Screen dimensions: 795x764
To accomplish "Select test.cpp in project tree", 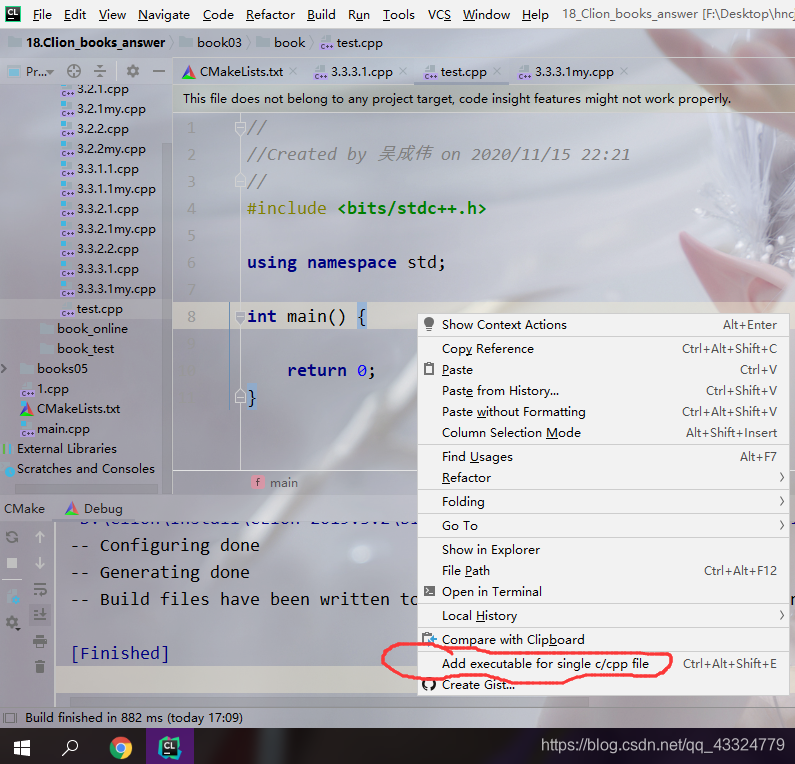I will pos(92,309).
